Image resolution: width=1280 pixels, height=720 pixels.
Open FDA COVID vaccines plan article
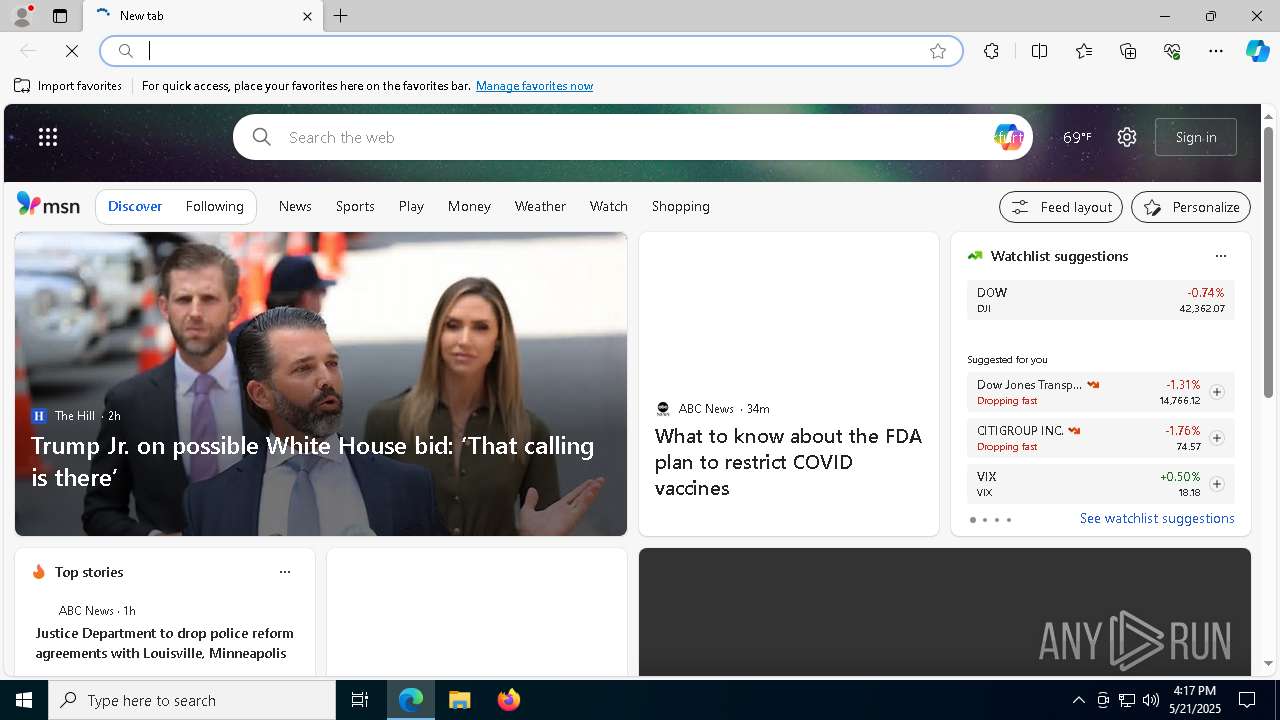point(788,462)
